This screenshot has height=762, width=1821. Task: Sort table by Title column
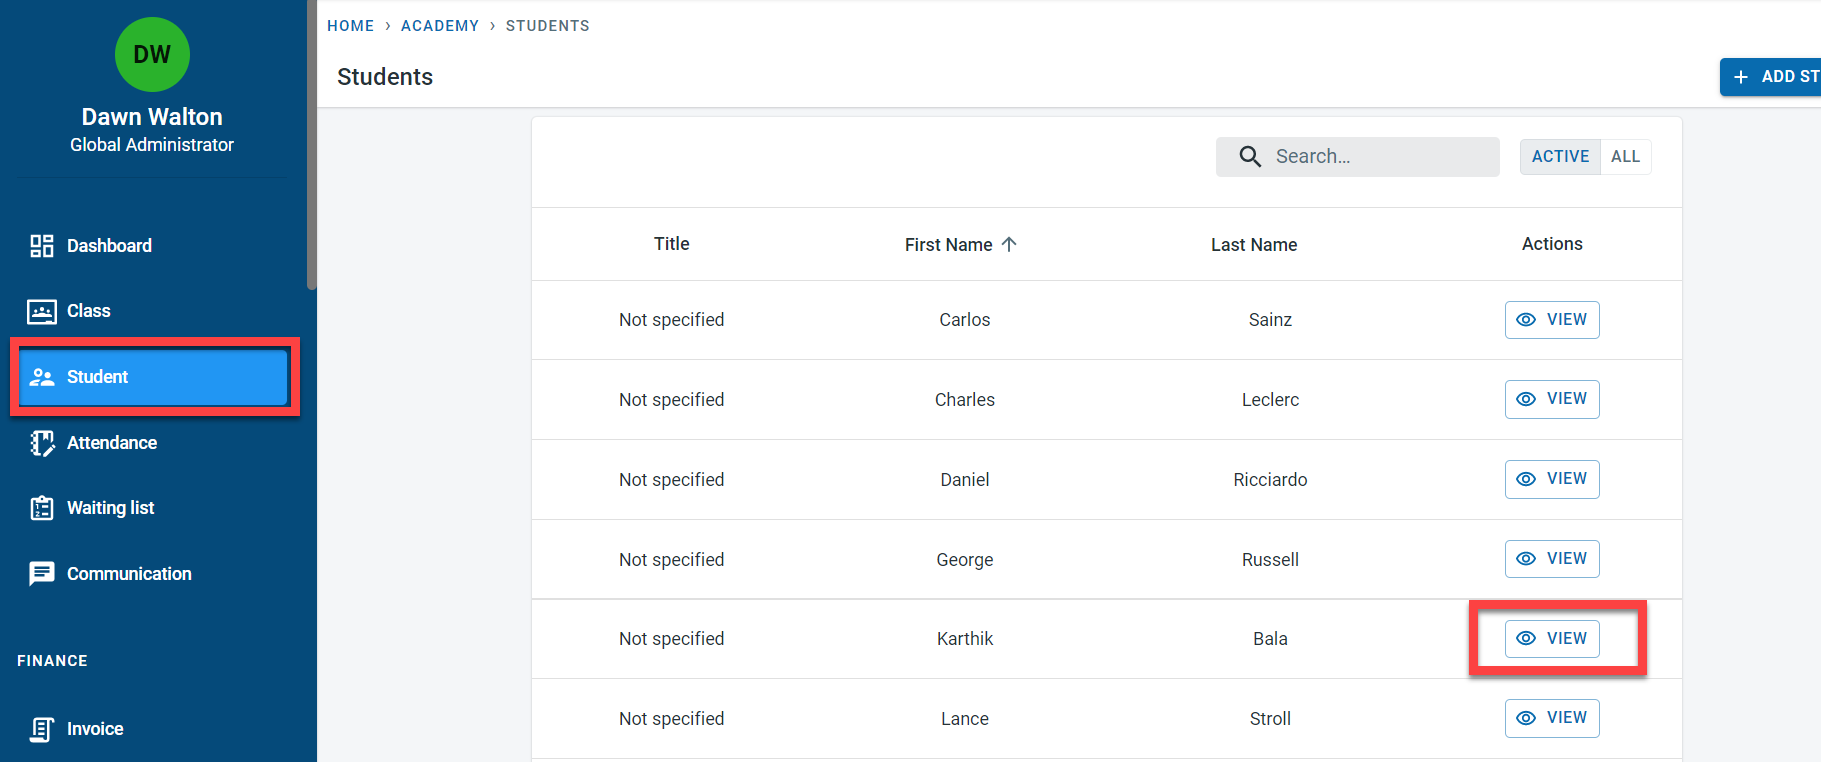click(x=671, y=244)
